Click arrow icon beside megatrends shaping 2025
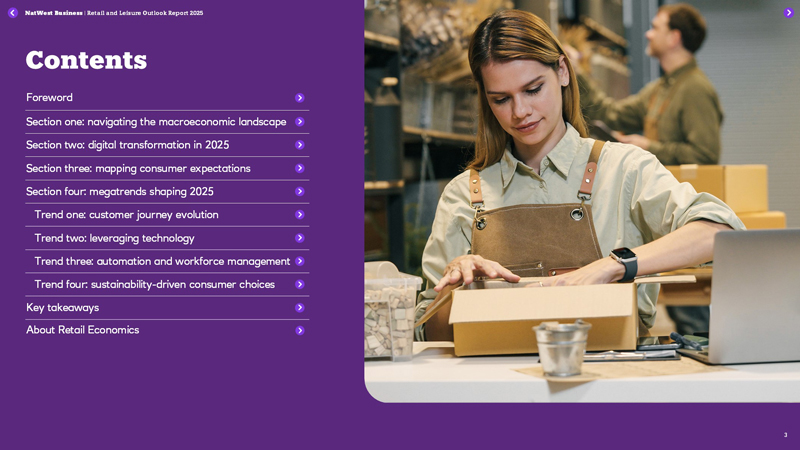The width and height of the screenshot is (800, 450). pyautogui.click(x=300, y=191)
